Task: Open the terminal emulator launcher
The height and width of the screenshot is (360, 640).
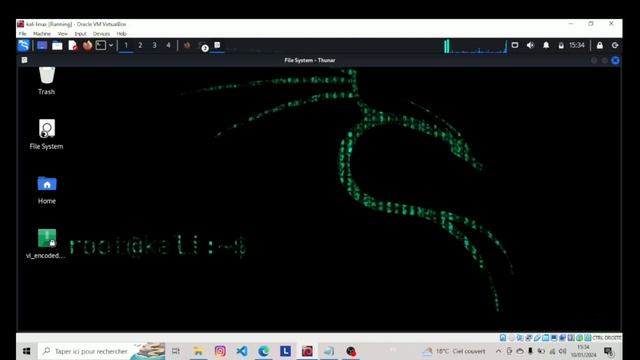Action: (100, 45)
